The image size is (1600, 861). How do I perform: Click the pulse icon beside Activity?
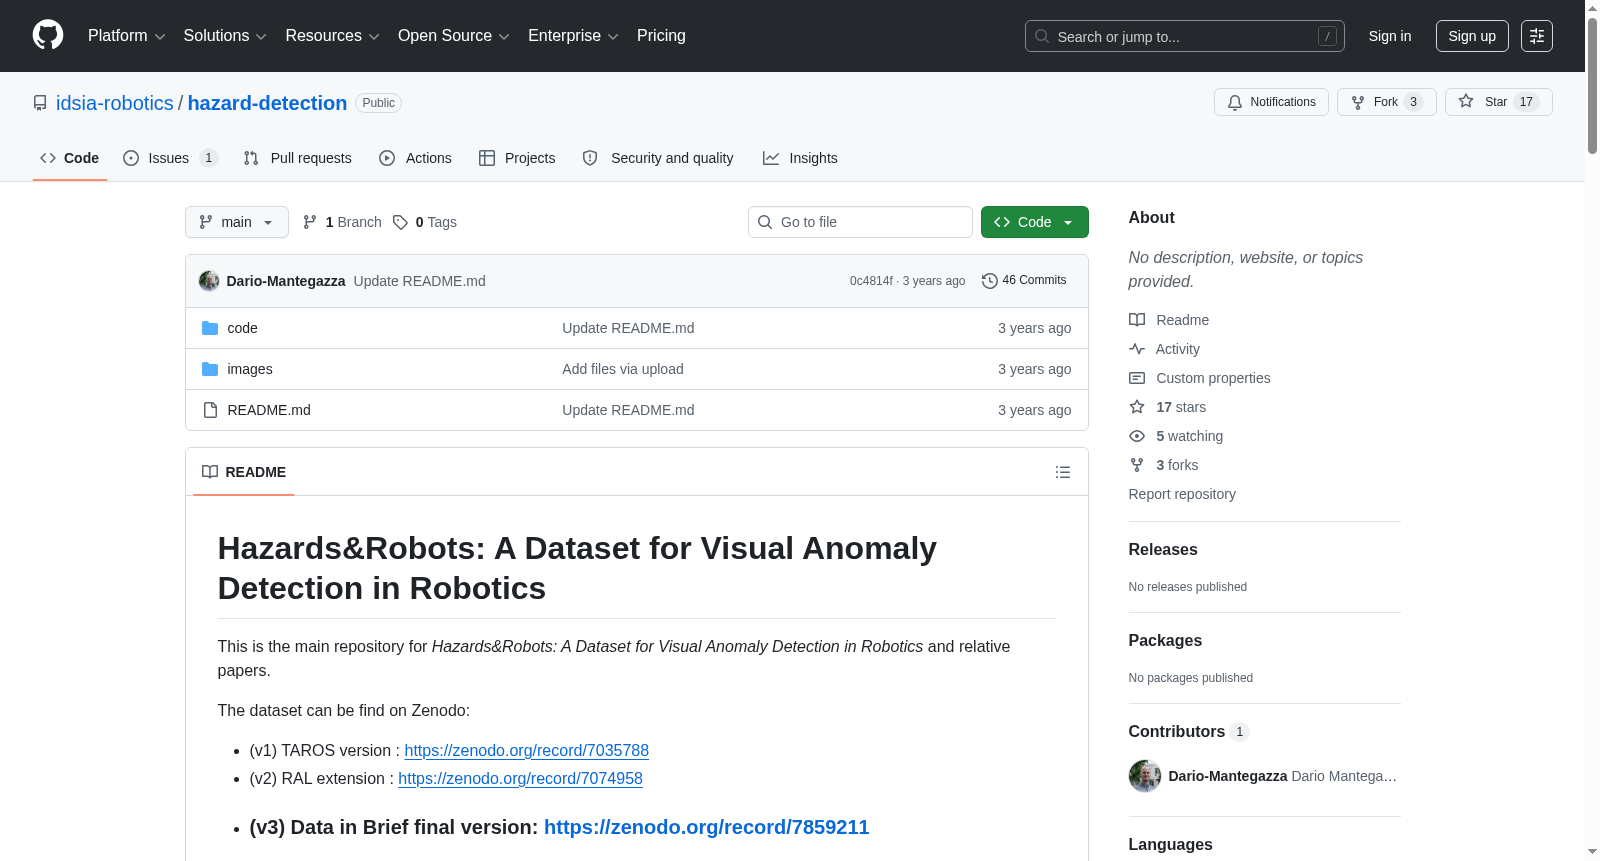point(1137,349)
